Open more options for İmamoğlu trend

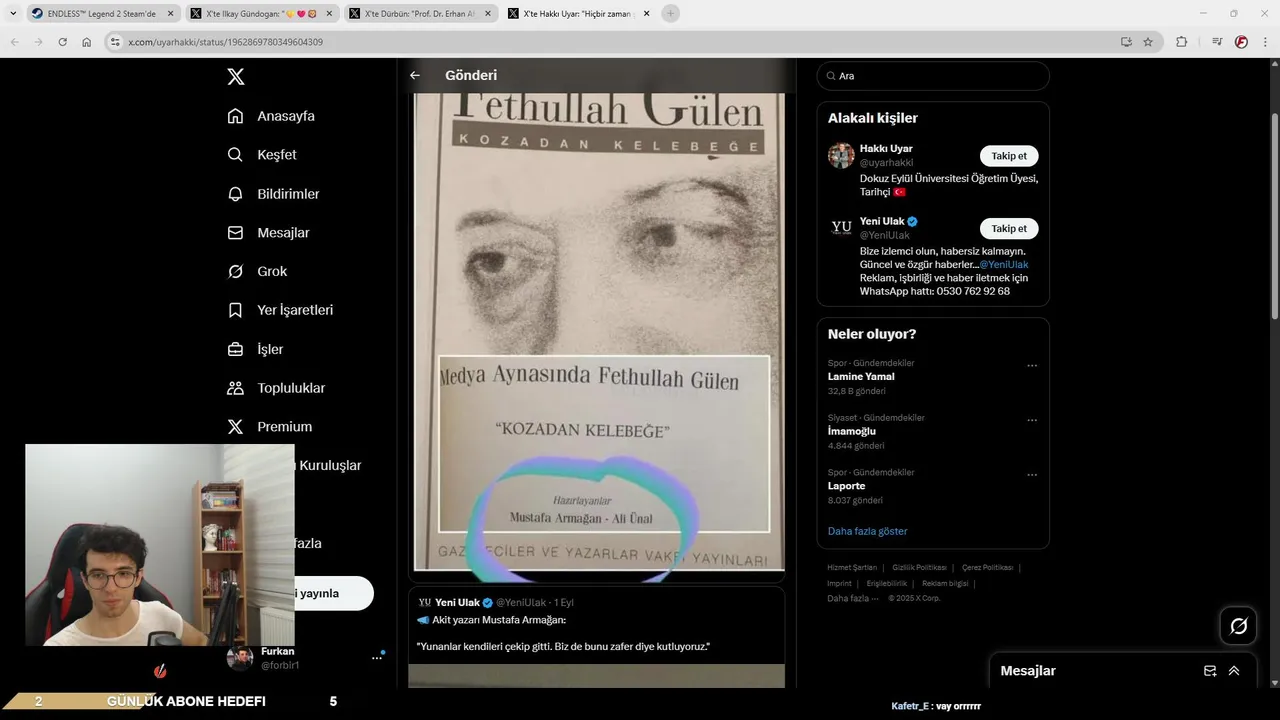coord(1032,421)
